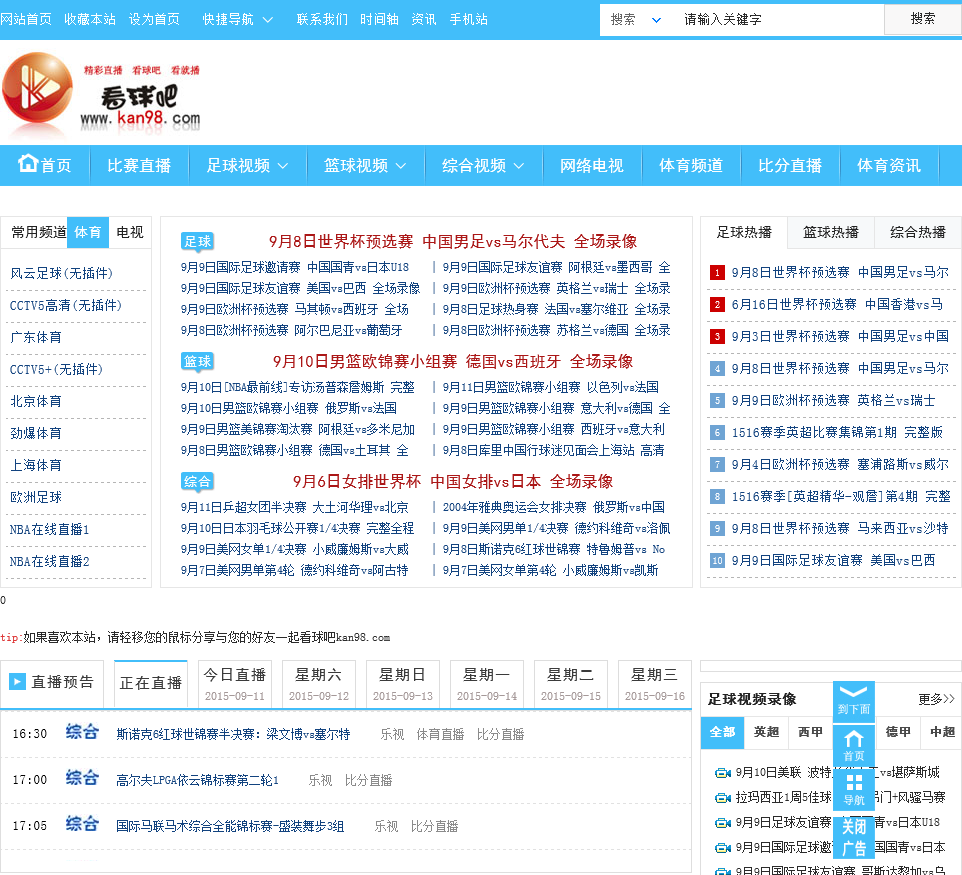962x875 pixels.
Task: Click 比分直播 for 国际马联马术 event
Action: point(434,826)
